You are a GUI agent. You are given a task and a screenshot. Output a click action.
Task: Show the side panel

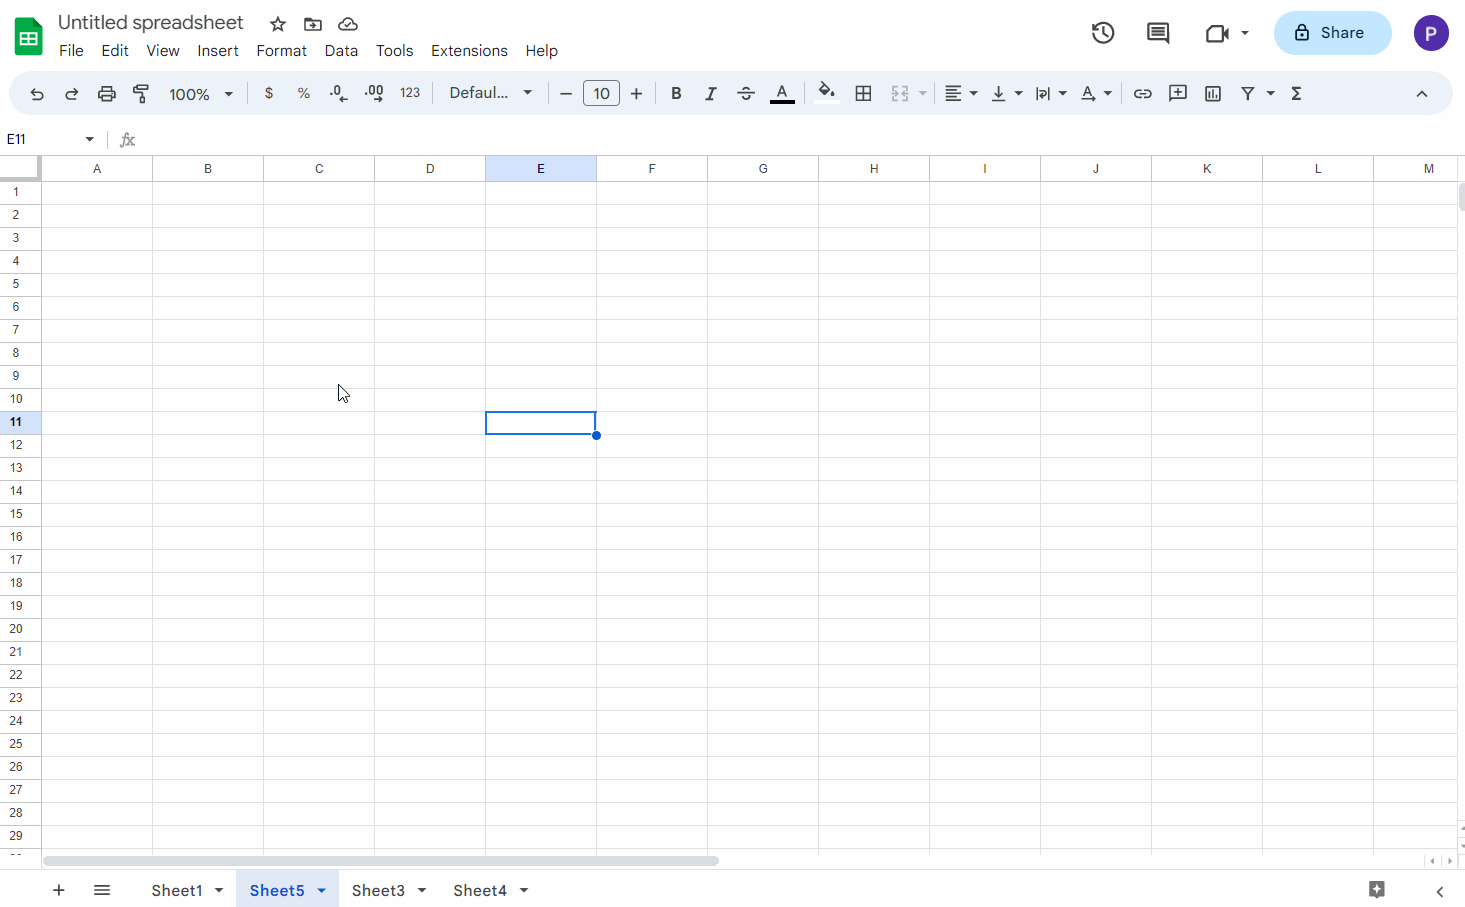tap(1440, 891)
